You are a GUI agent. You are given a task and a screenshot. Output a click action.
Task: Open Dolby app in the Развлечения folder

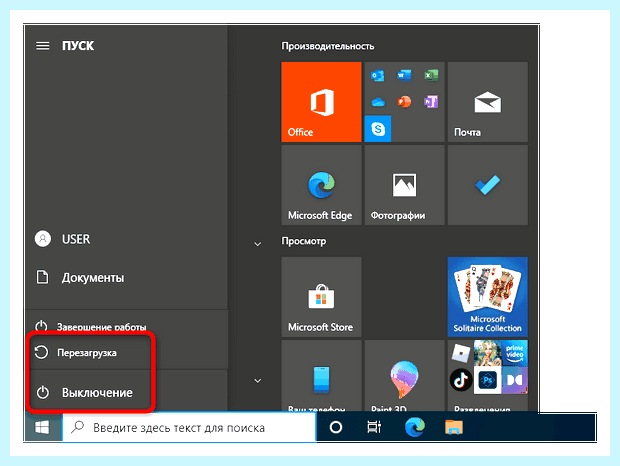[514, 380]
